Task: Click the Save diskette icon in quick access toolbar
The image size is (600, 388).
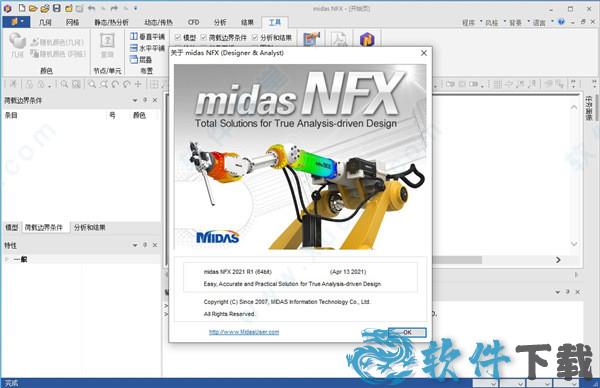Action: pyautogui.click(x=56, y=8)
